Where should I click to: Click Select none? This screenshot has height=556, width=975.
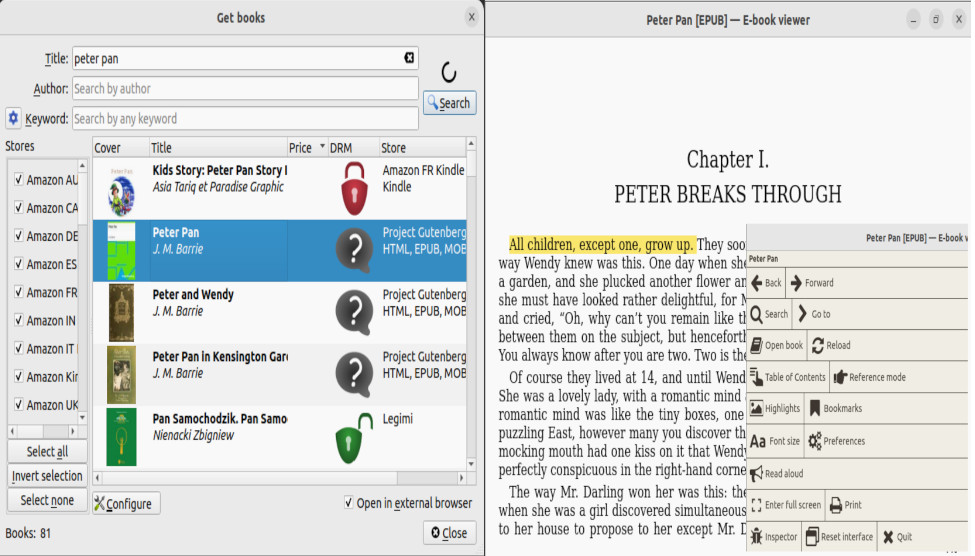47,500
